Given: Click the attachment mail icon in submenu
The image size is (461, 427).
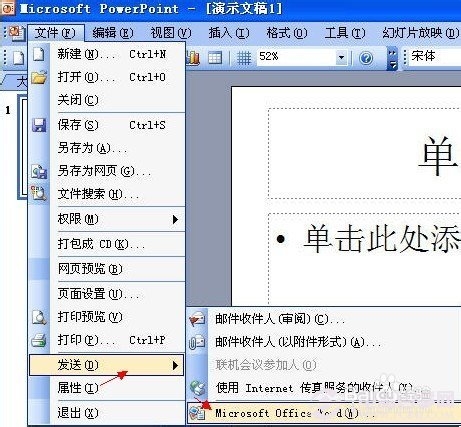Looking at the screenshot, I should click(197, 342).
